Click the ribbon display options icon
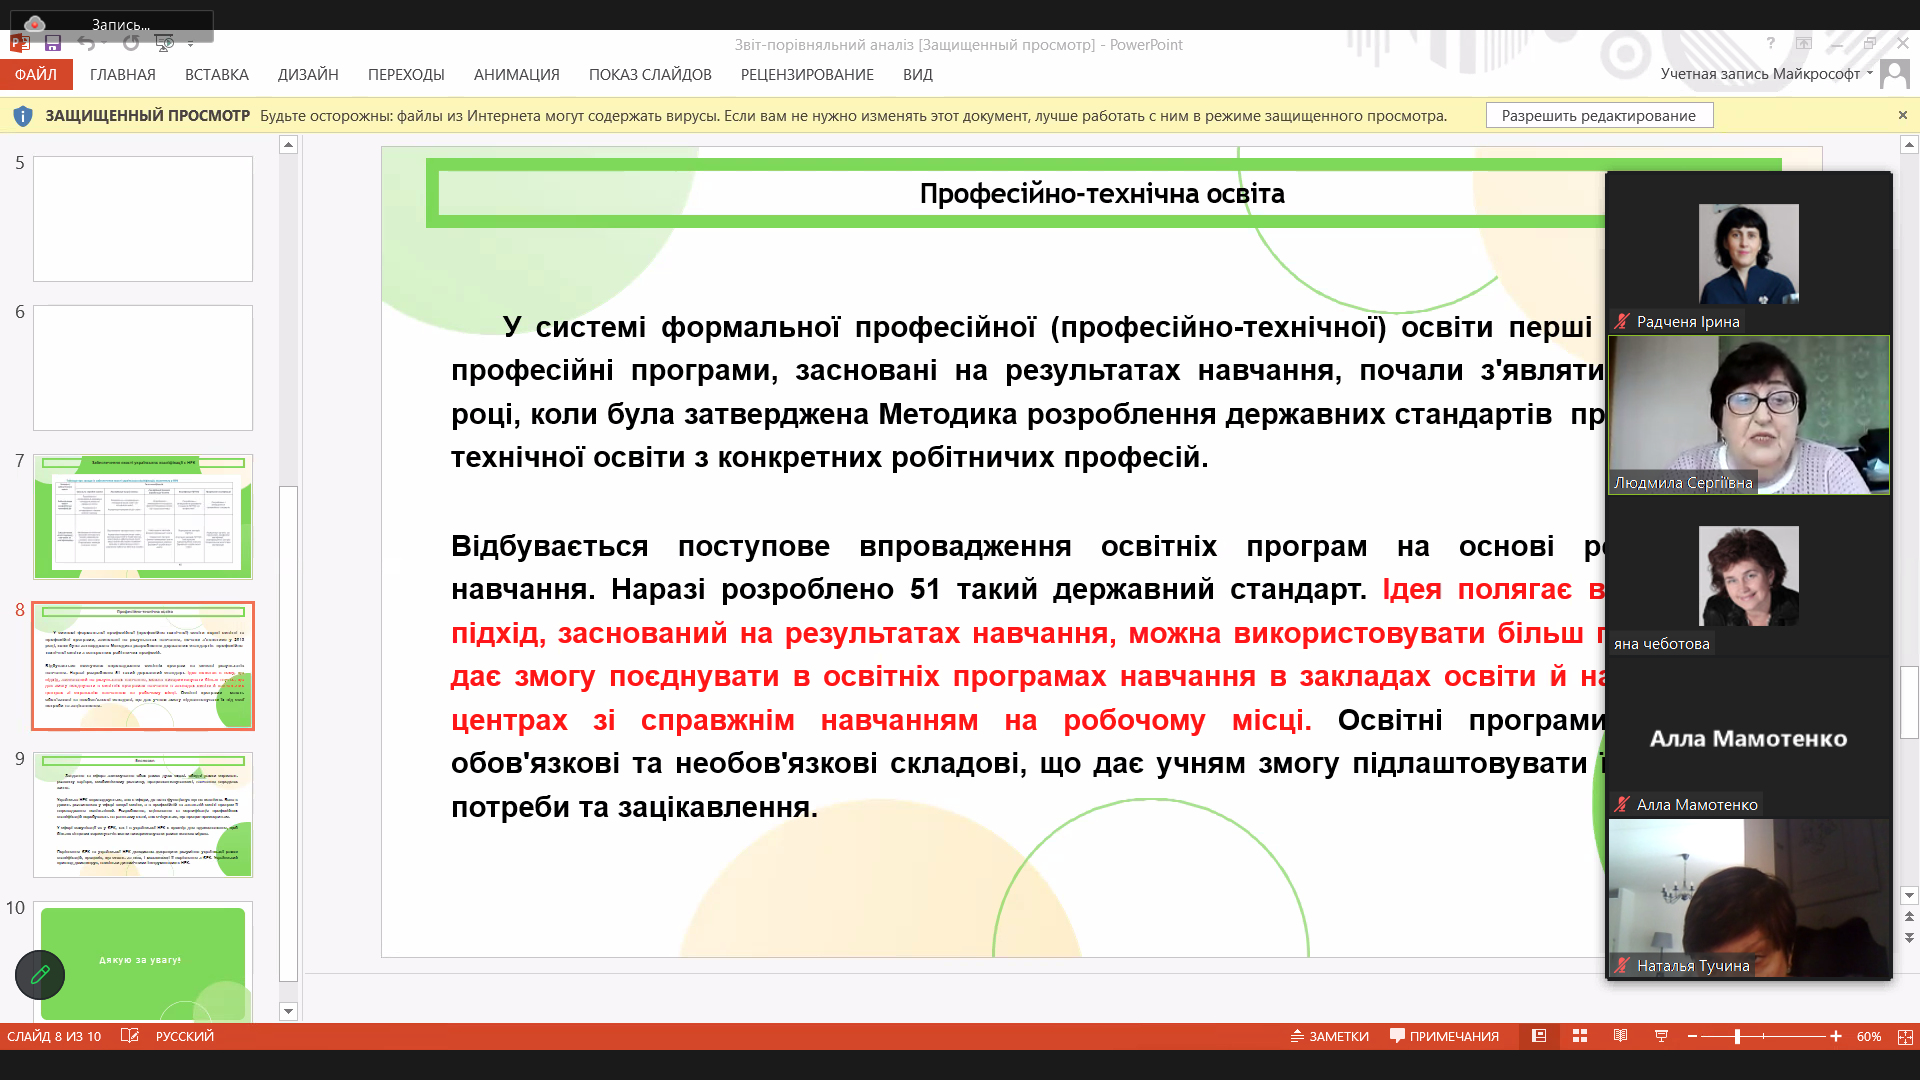 point(1803,43)
